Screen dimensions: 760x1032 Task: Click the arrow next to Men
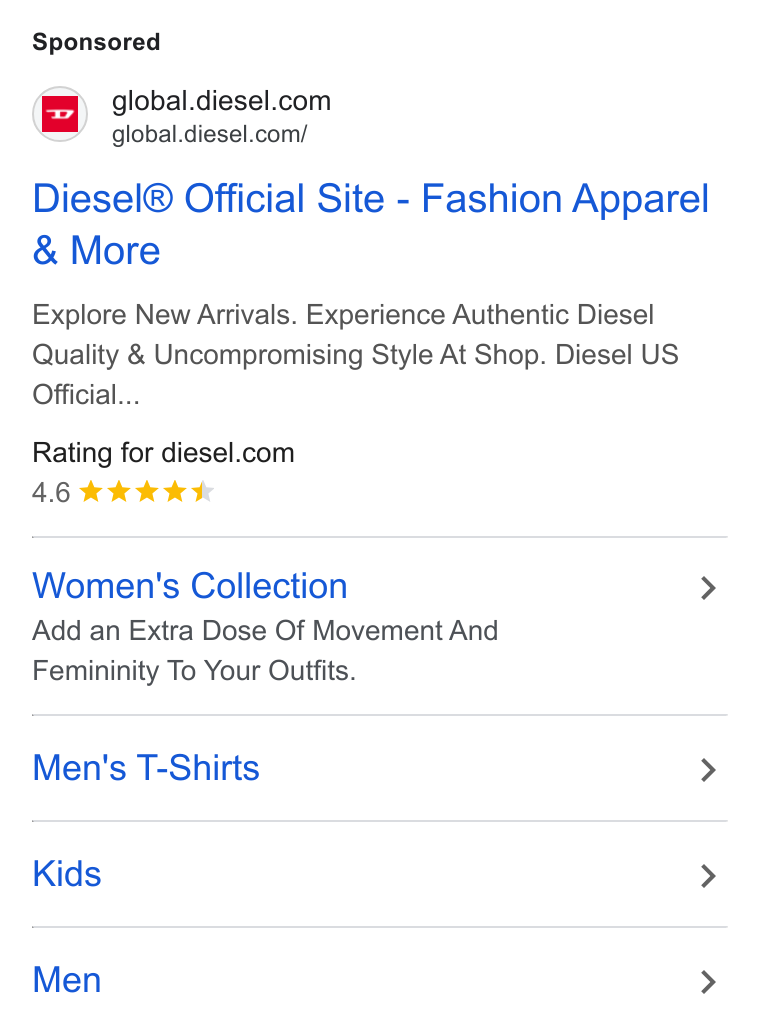[708, 981]
